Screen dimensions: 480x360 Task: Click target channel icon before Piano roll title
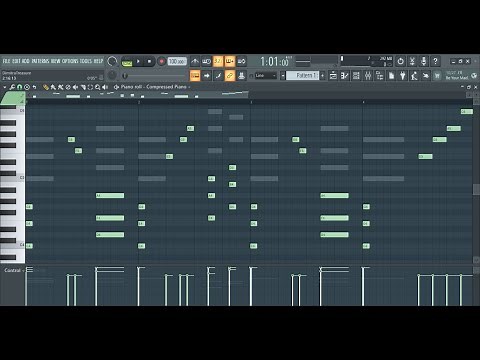click(116, 87)
